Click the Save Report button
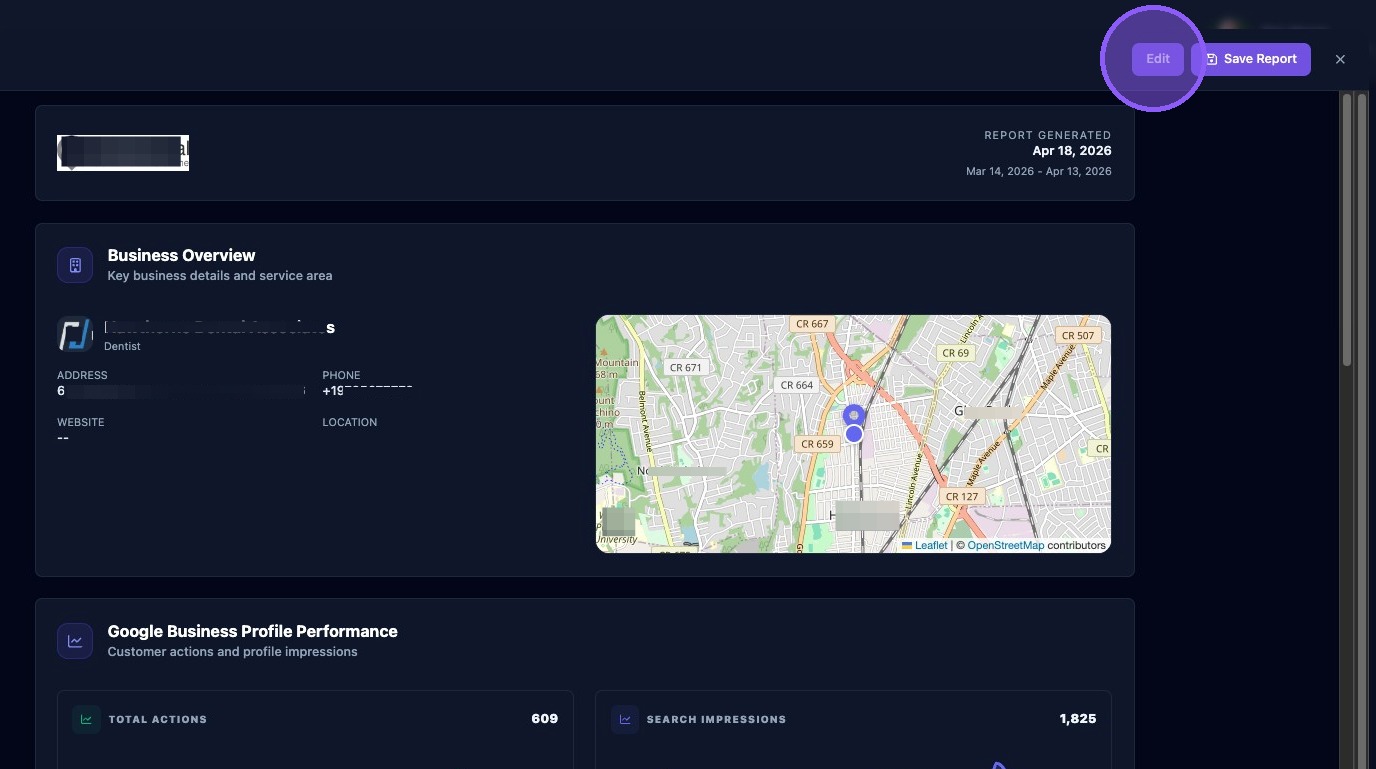The width and height of the screenshot is (1376, 769). [1250, 59]
